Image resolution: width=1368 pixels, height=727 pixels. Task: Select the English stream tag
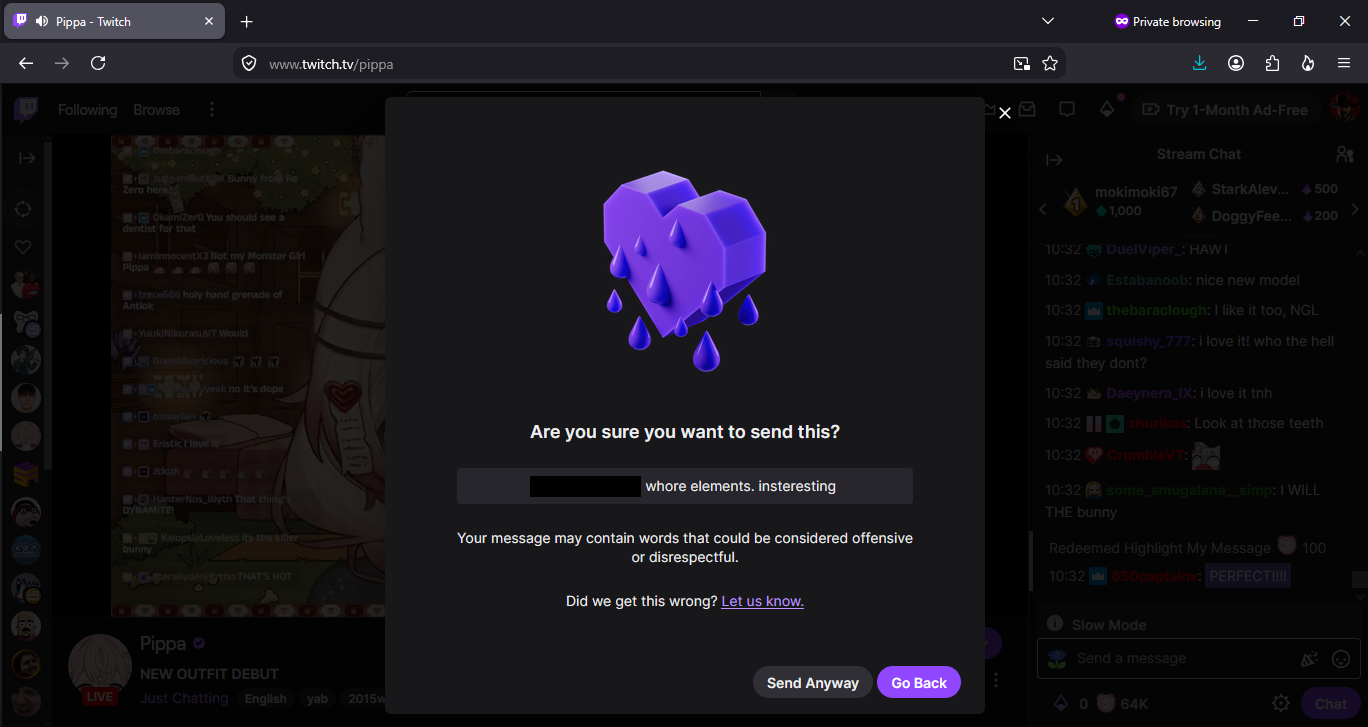point(266,699)
